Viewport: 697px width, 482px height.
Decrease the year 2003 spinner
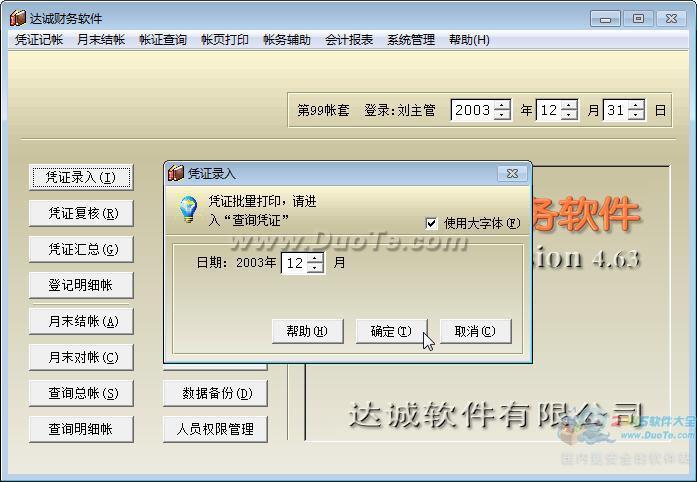coord(502,115)
